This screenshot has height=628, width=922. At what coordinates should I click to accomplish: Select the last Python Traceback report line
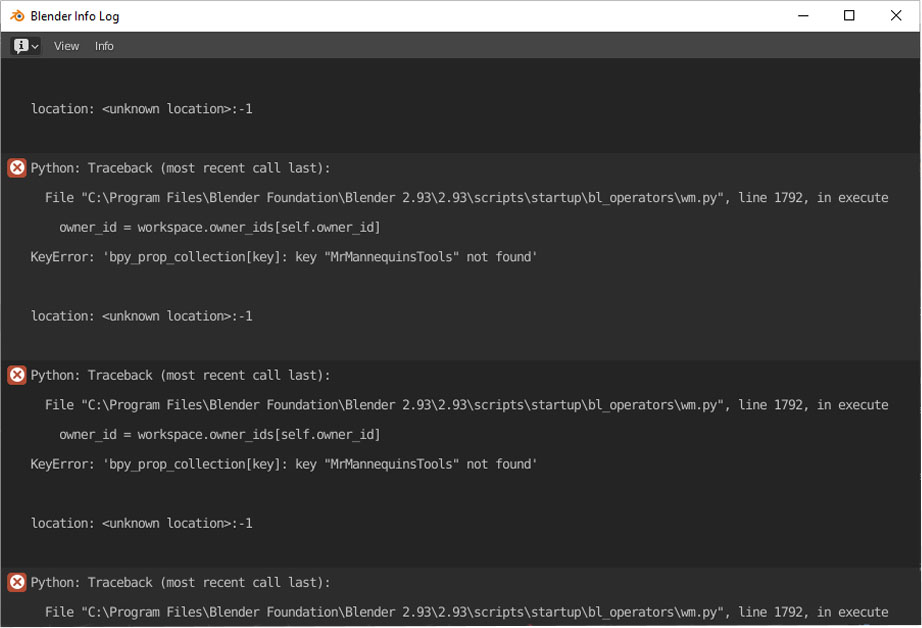click(181, 582)
